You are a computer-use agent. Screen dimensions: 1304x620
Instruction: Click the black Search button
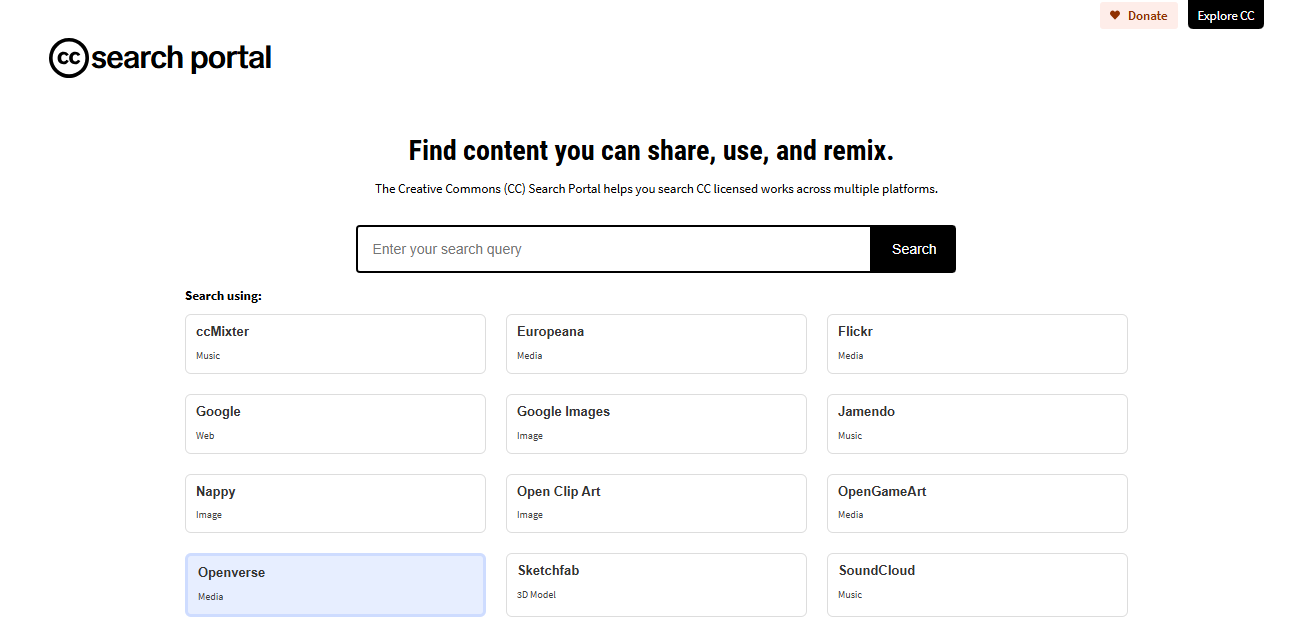click(x=913, y=249)
